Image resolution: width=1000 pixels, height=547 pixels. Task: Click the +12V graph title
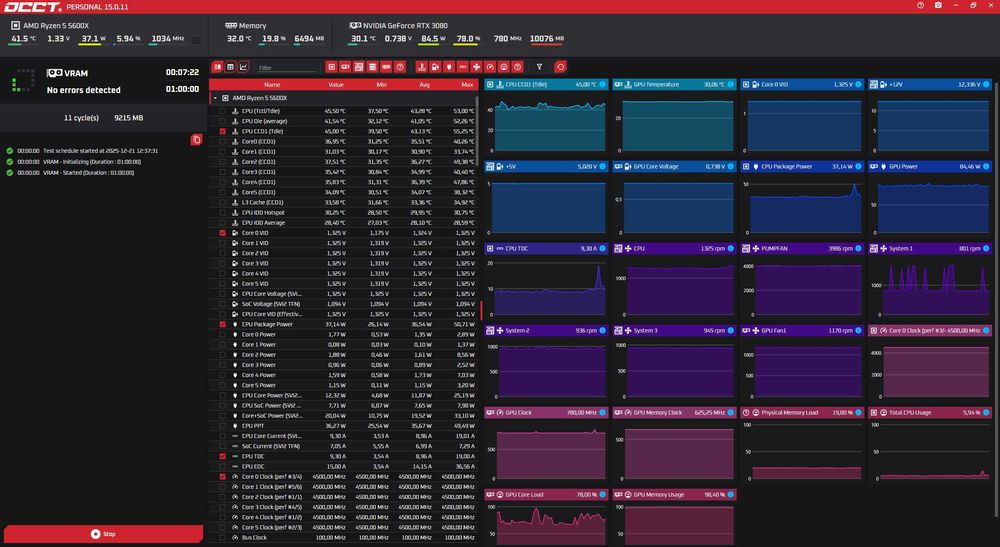[x=896, y=84]
